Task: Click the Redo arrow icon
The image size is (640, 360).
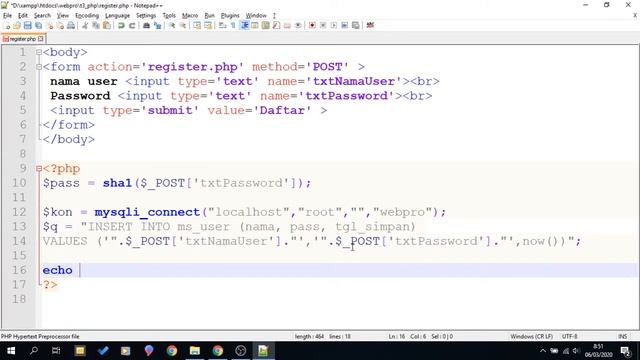Action: coord(132,26)
